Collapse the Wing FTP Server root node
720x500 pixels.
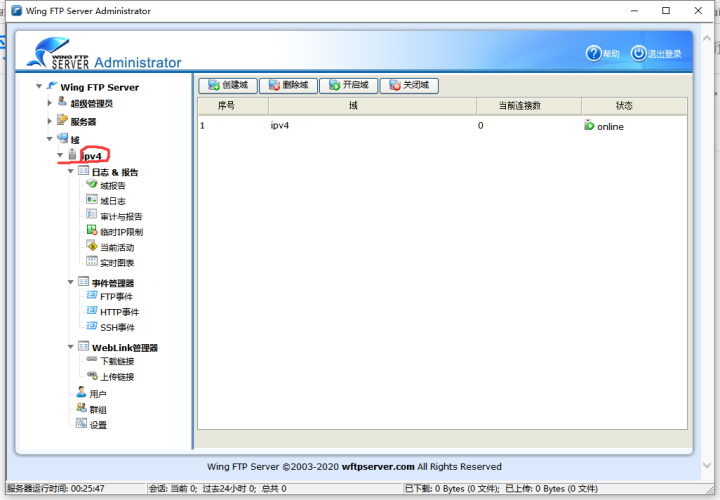point(39,86)
